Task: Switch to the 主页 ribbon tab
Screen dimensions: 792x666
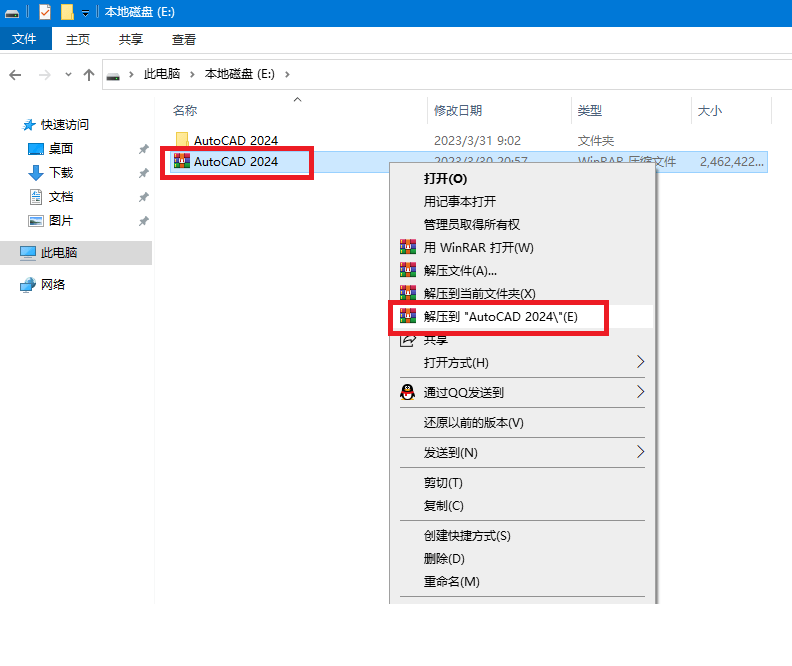Action: click(78, 39)
